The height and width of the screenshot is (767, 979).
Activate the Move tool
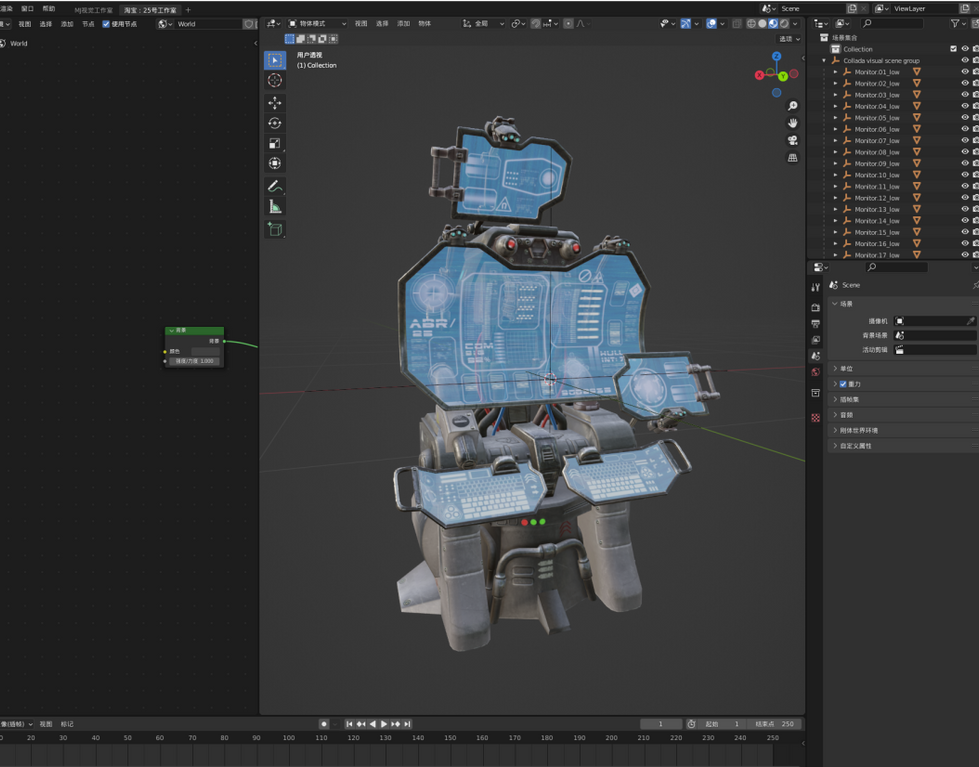[x=275, y=103]
